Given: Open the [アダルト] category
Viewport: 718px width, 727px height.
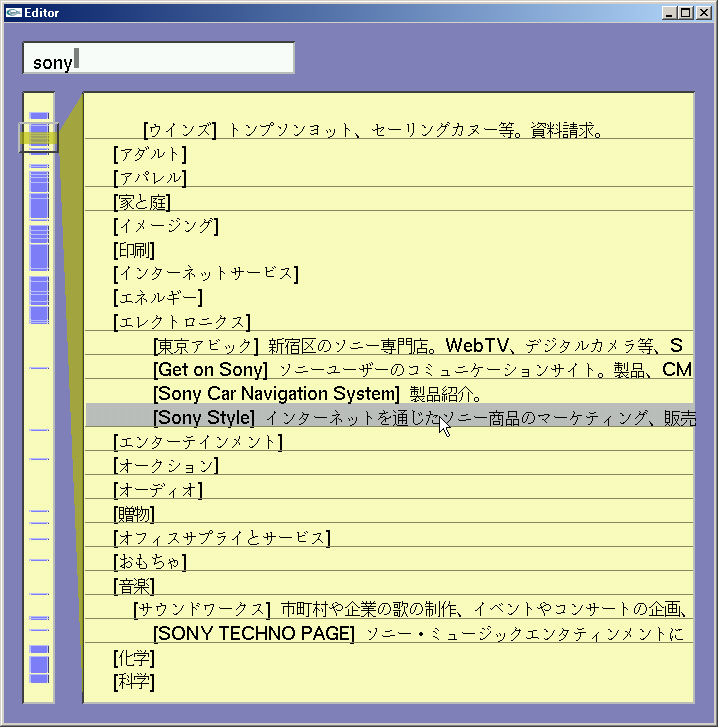Looking at the screenshot, I should click(150, 154).
